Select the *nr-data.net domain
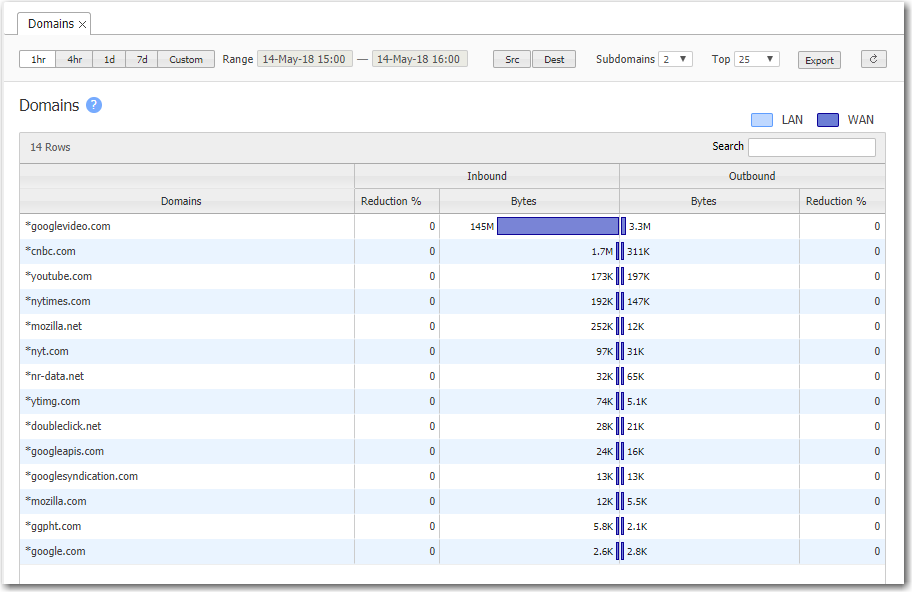Screen dimensions: 912x592 (54, 376)
